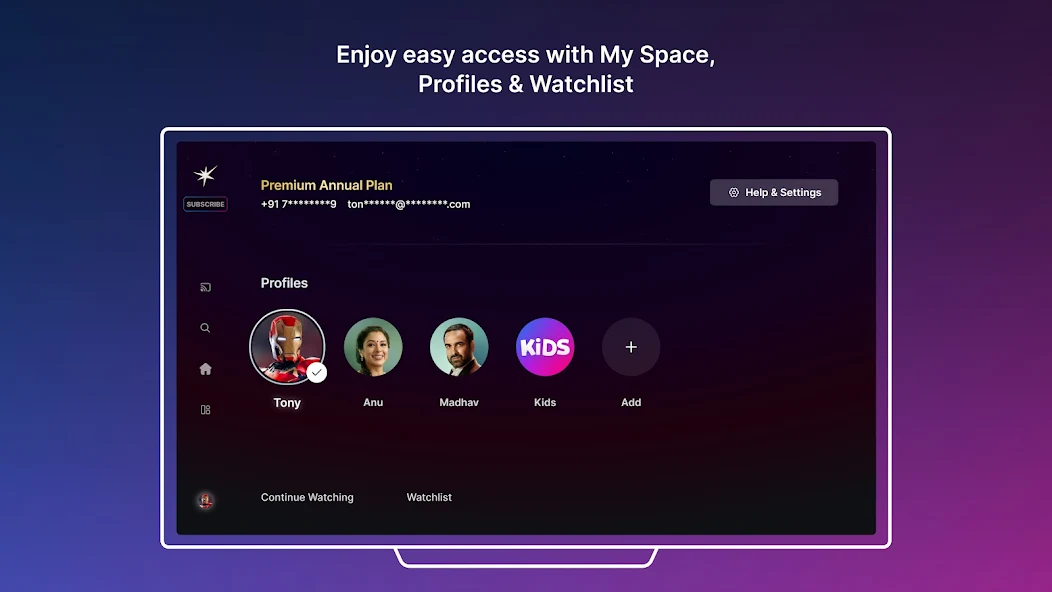Open the cast screen icon in sidebar

(205, 287)
